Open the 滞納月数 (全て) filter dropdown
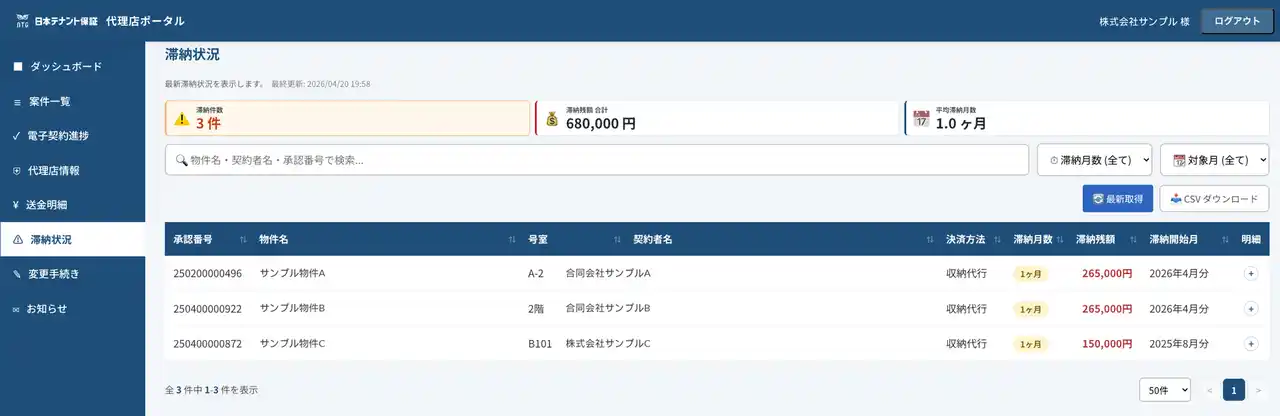 (x=1094, y=160)
